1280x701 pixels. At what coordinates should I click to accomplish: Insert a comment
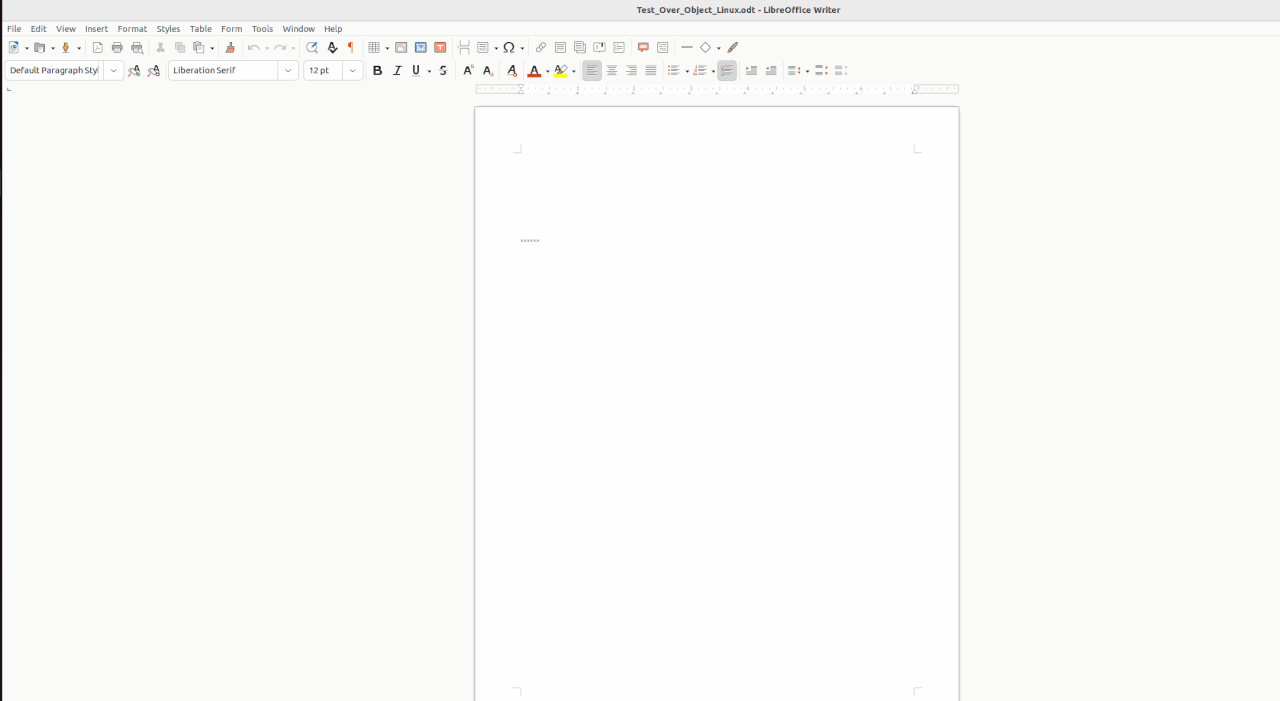[643, 47]
